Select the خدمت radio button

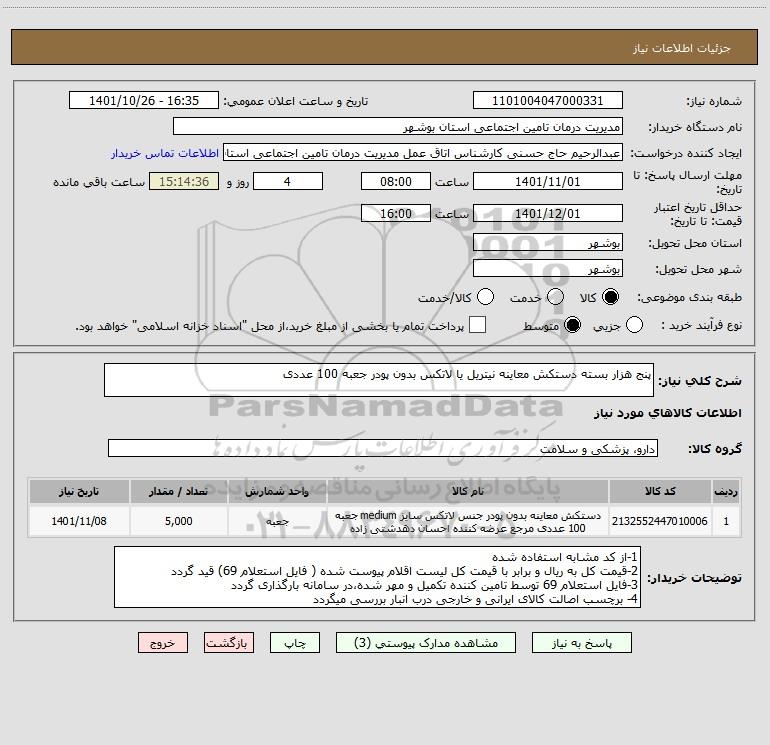click(555, 297)
